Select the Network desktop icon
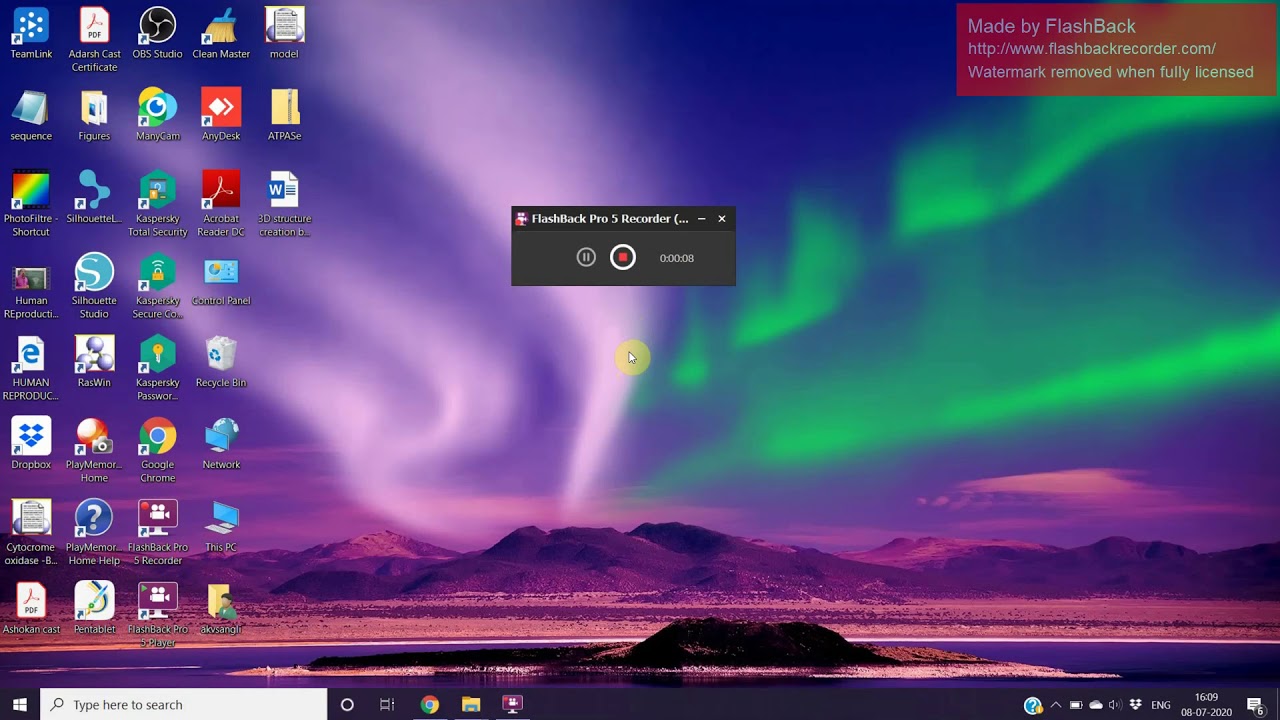Screen dimensions: 1280x720 [x=221, y=444]
